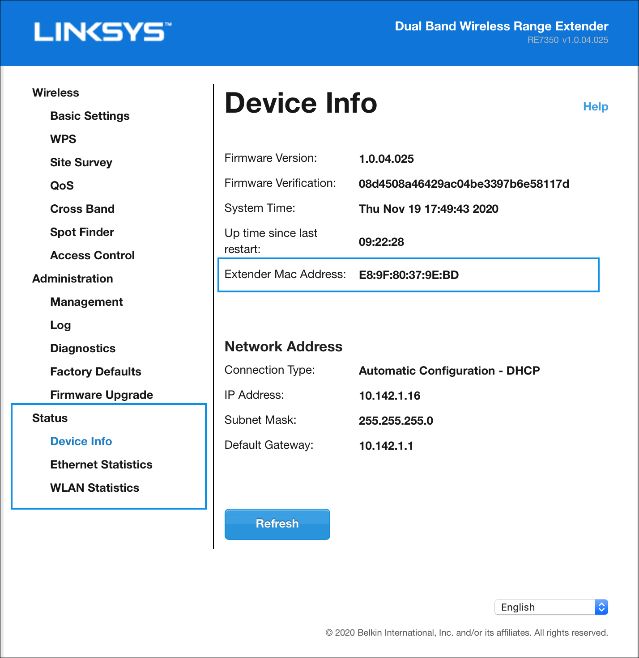Click the Device Info page heading

(x=301, y=103)
